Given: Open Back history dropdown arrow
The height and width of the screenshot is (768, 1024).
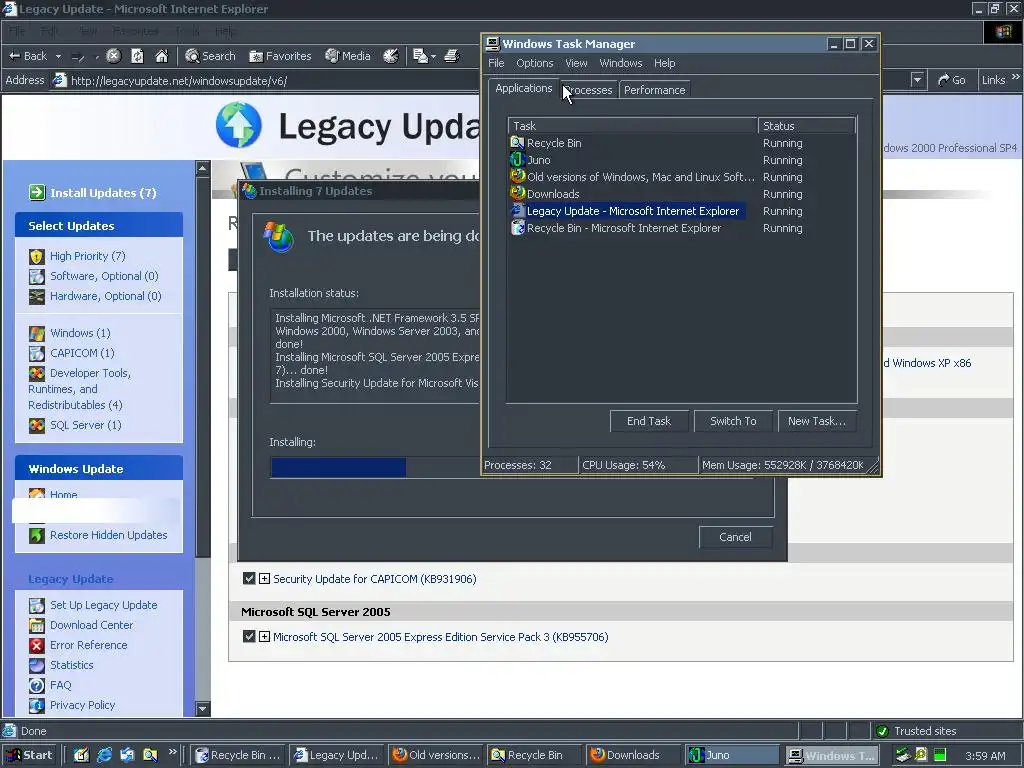Looking at the screenshot, I should click(58, 56).
